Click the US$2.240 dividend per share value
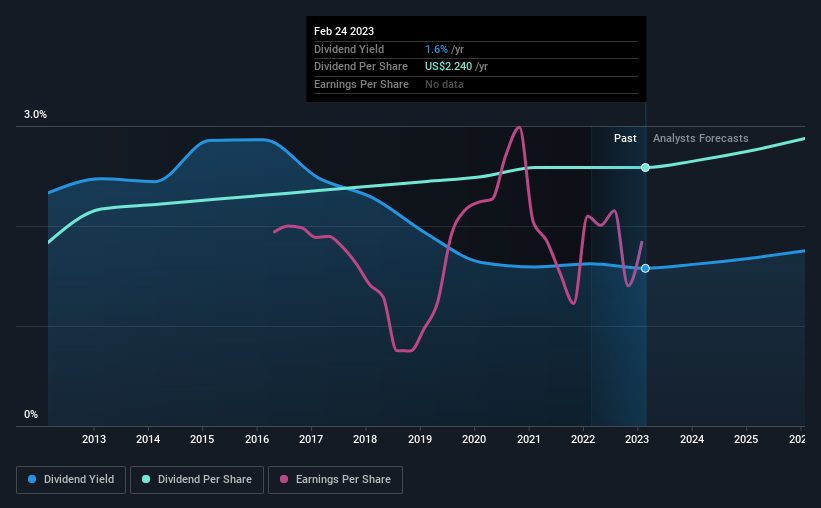Viewport: 821px width, 508px height. [448, 67]
